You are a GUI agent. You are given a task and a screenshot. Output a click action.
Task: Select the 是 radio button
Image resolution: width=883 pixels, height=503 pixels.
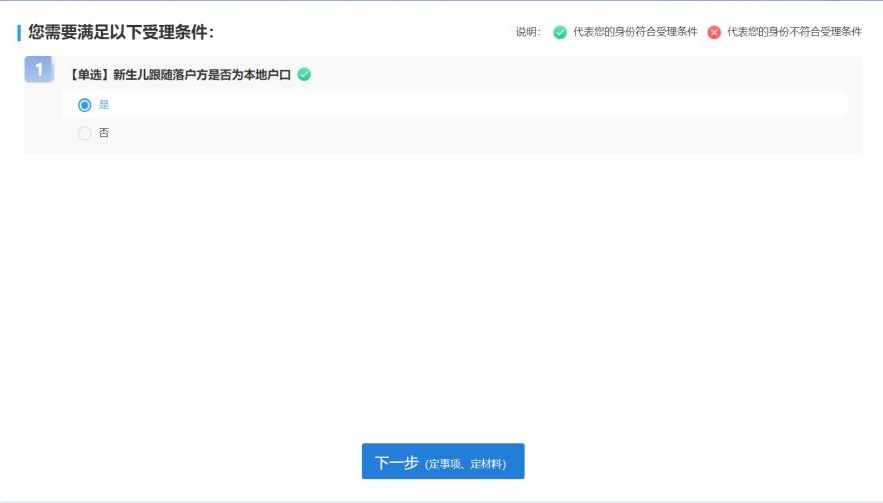pos(85,105)
